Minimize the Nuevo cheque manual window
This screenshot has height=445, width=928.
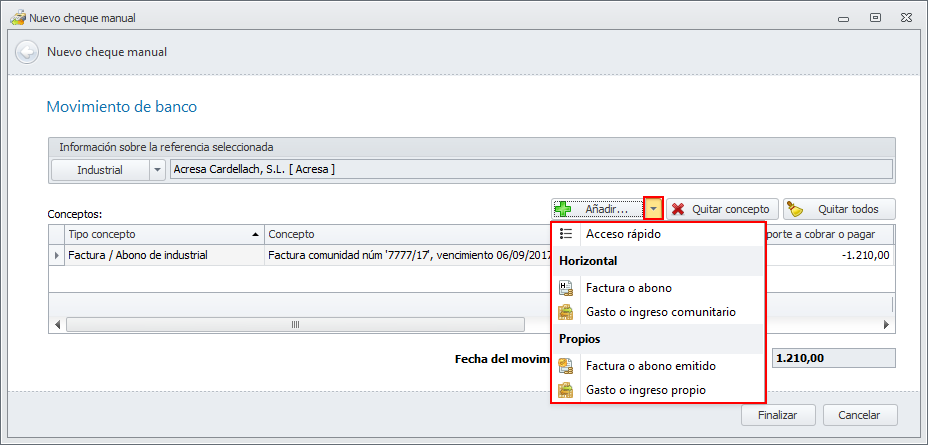click(x=845, y=18)
